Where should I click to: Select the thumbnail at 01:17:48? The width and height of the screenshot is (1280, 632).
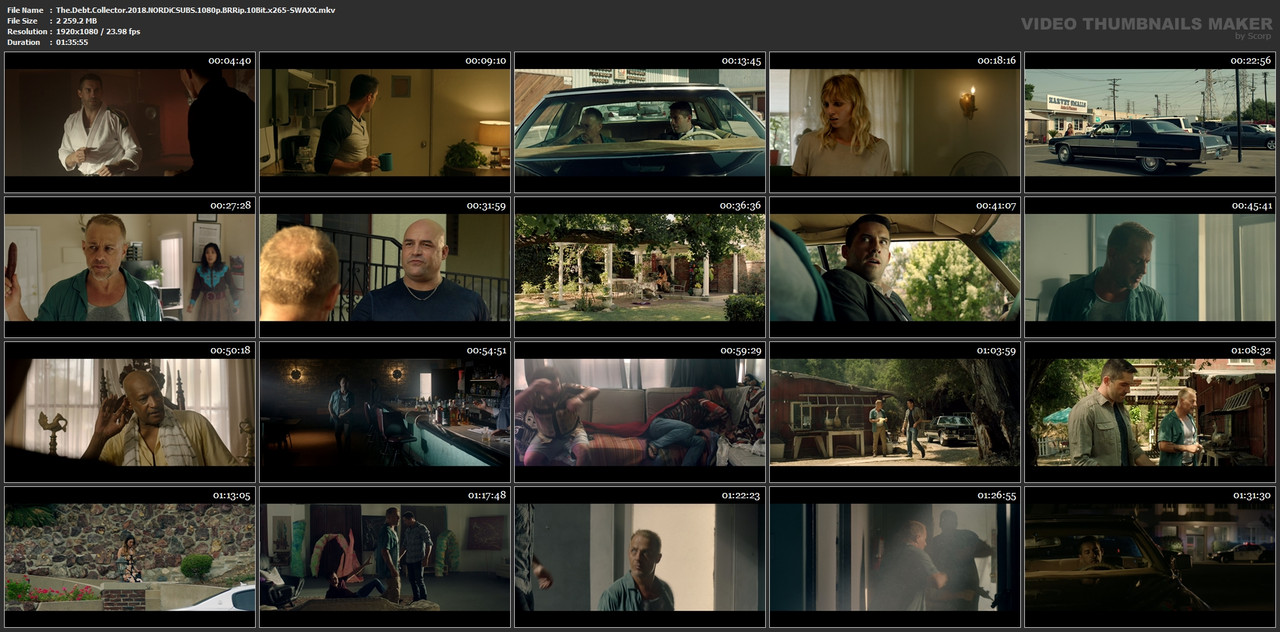(385, 557)
